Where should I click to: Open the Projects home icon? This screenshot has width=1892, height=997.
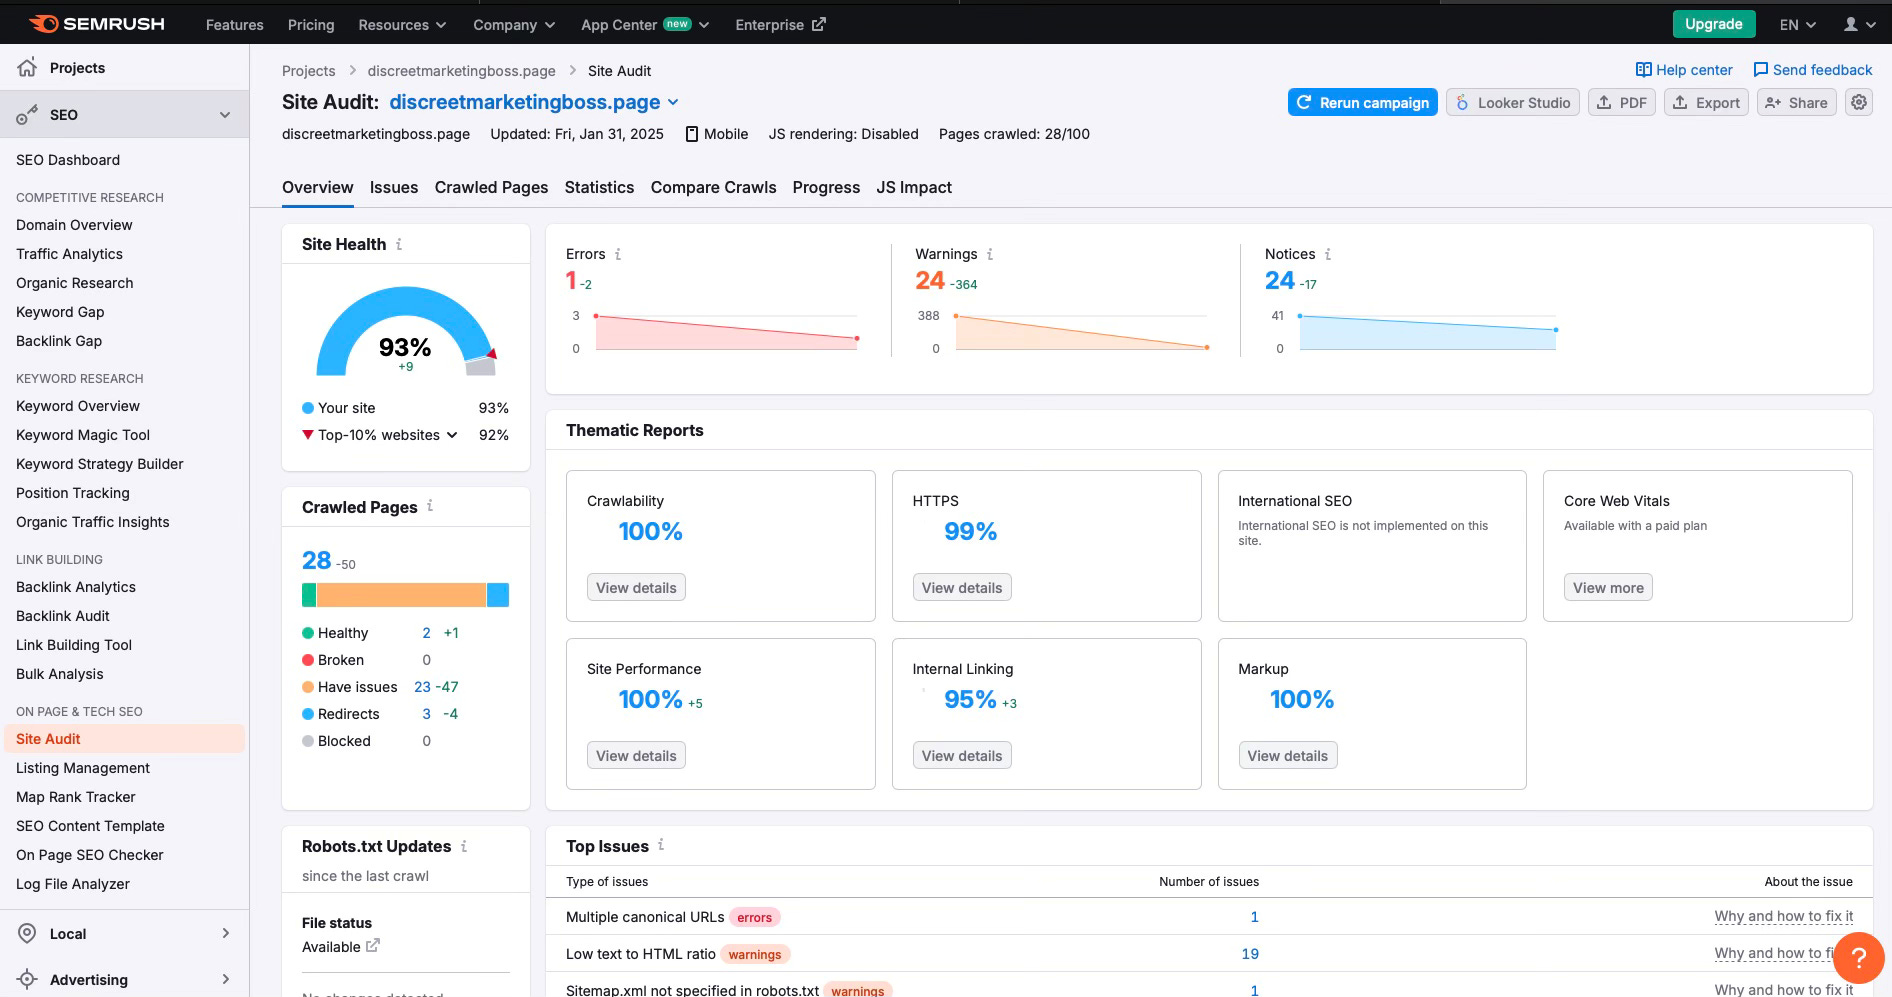pyautogui.click(x=27, y=67)
